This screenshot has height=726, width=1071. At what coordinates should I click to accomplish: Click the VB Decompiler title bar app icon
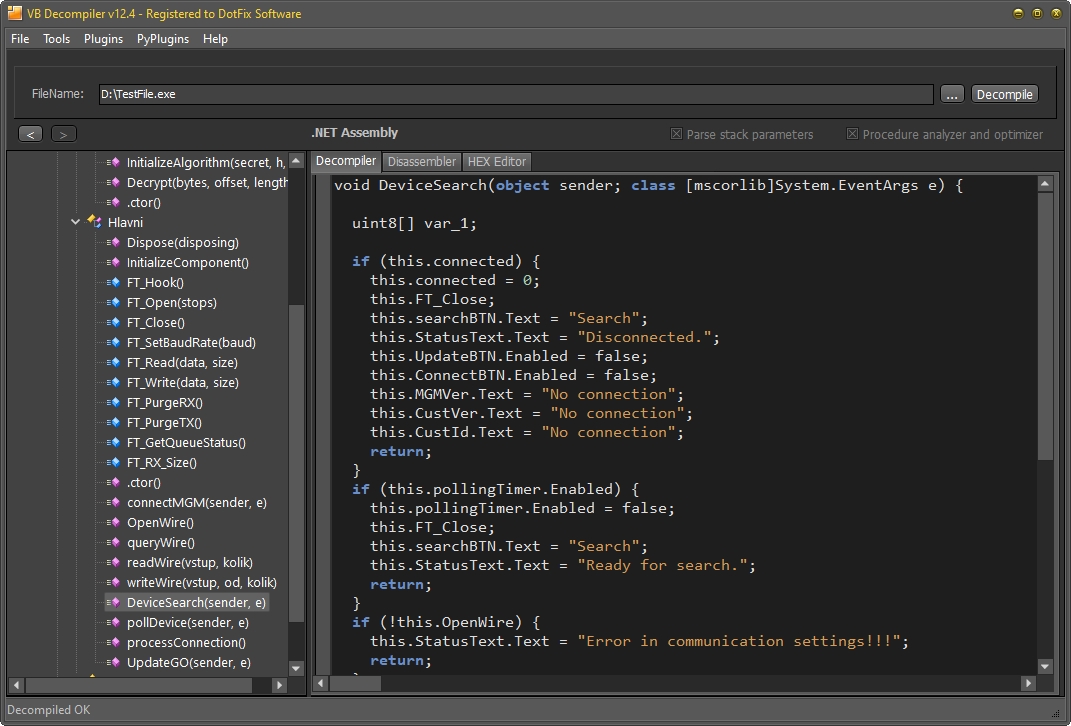point(14,13)
